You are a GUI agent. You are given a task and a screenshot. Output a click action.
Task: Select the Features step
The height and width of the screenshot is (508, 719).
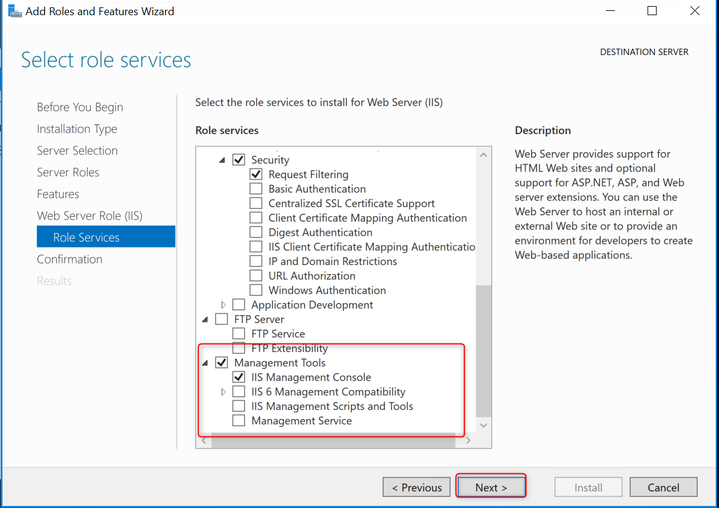(58, 194)
